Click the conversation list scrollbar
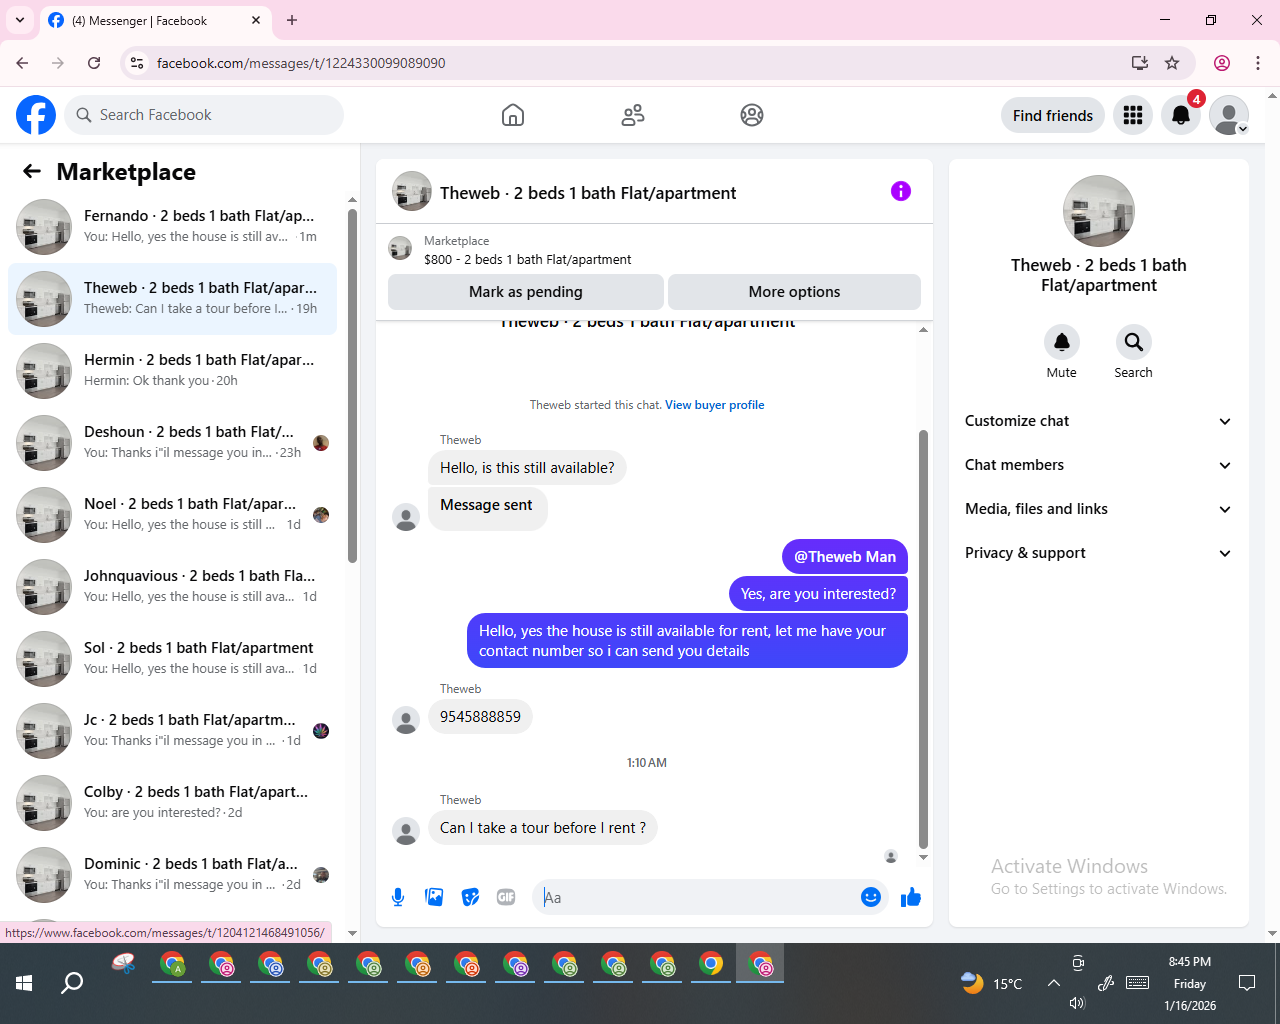The height and width of the screenshot is (1024, 1280). click(352, 386)
